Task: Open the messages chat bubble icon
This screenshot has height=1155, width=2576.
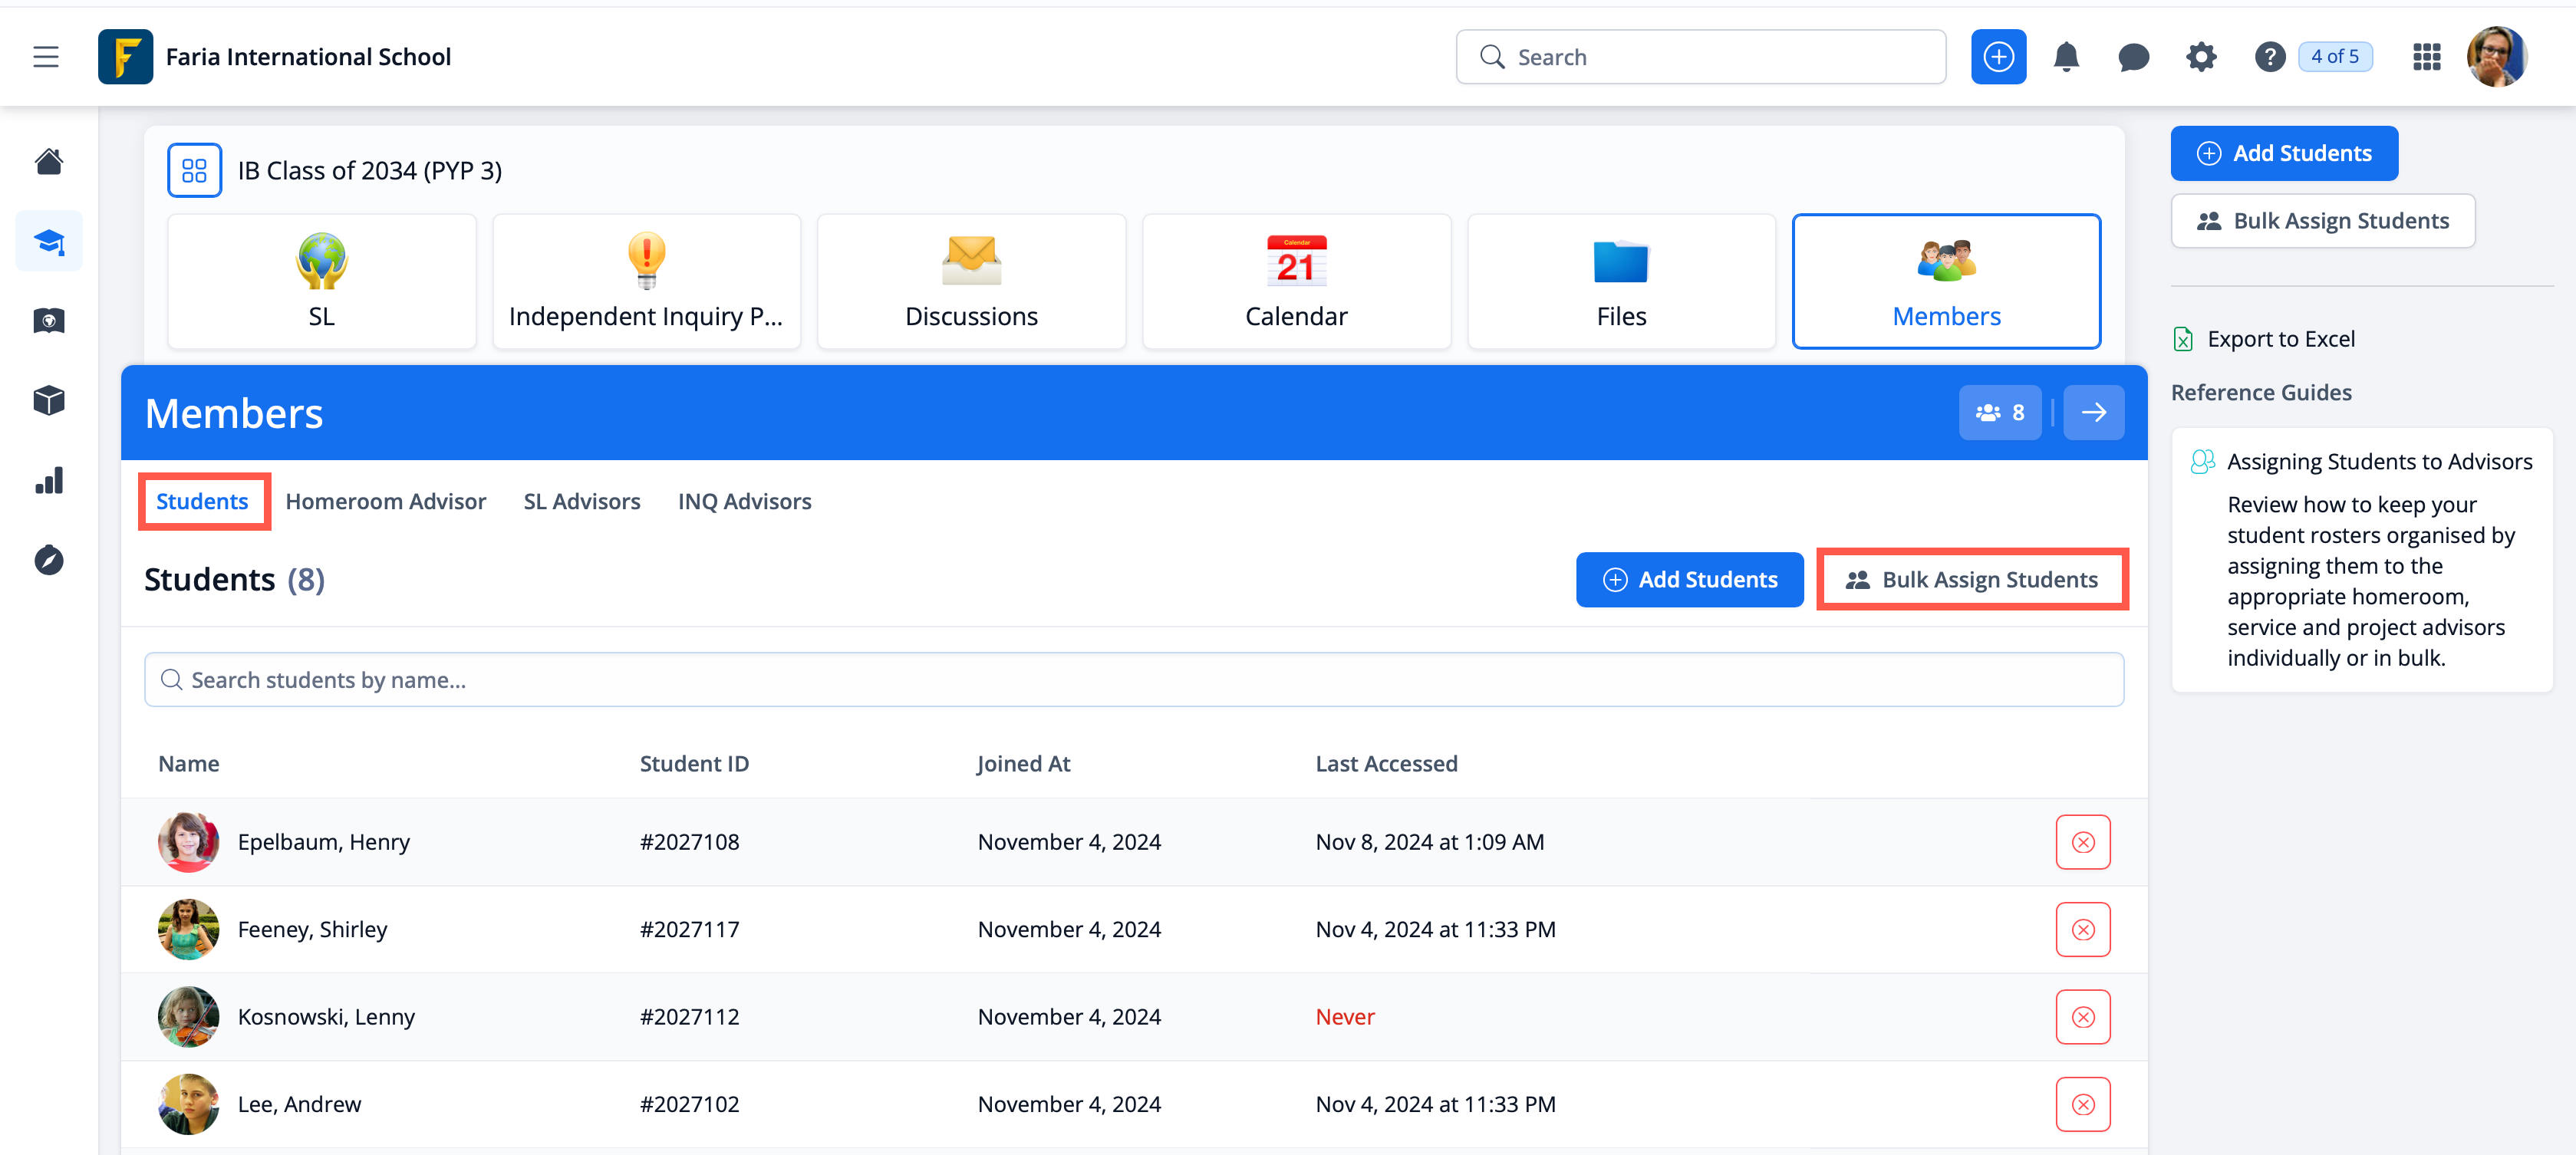Action: 2133,57
